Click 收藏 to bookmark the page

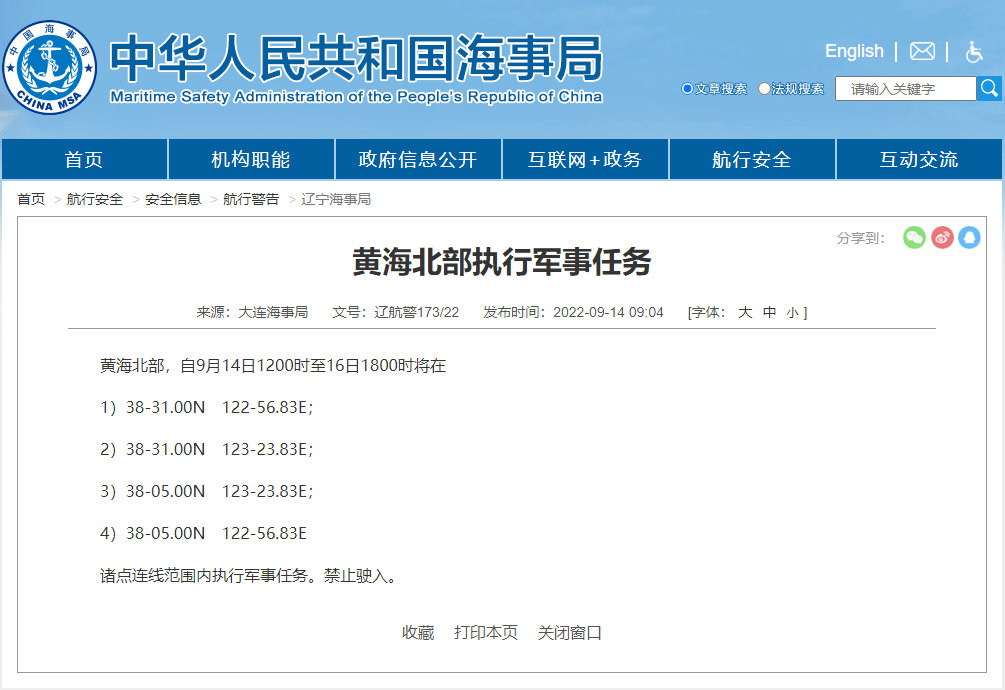pos(418,632)
